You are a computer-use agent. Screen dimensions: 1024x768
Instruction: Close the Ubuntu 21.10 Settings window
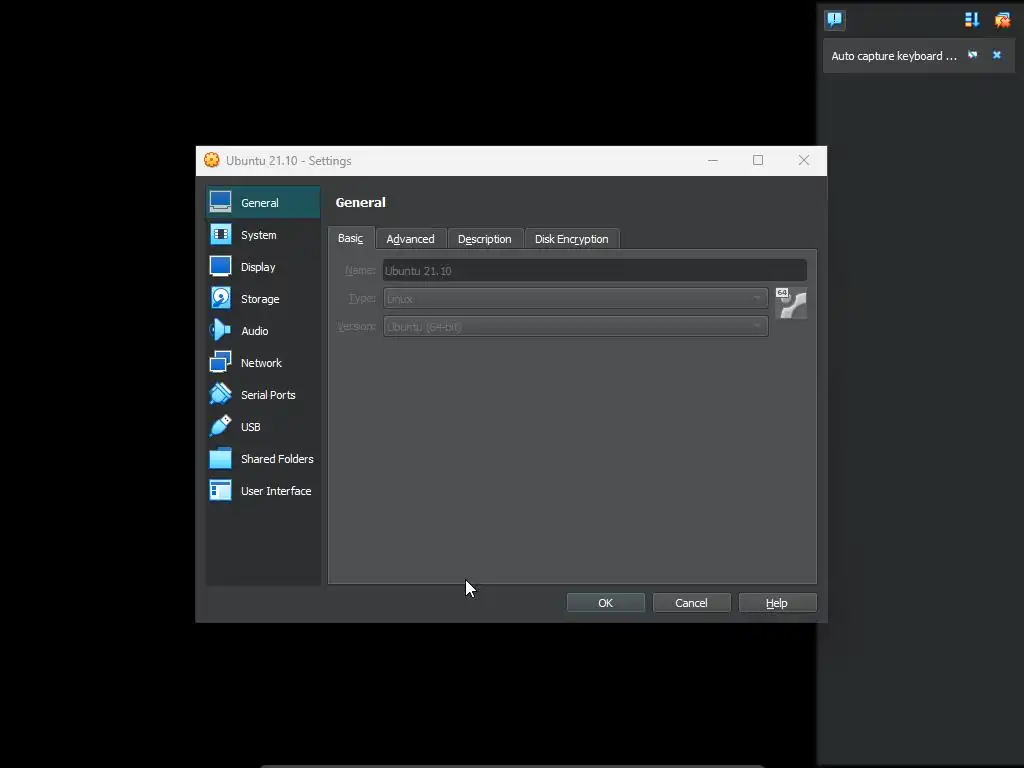[803, 161]
